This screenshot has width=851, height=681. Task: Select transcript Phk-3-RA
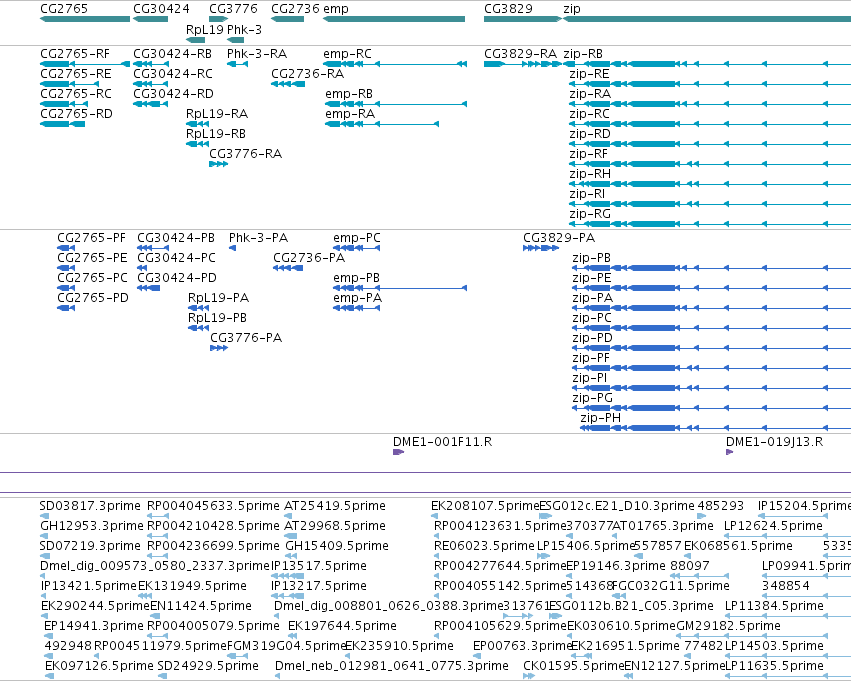(257, 54)
